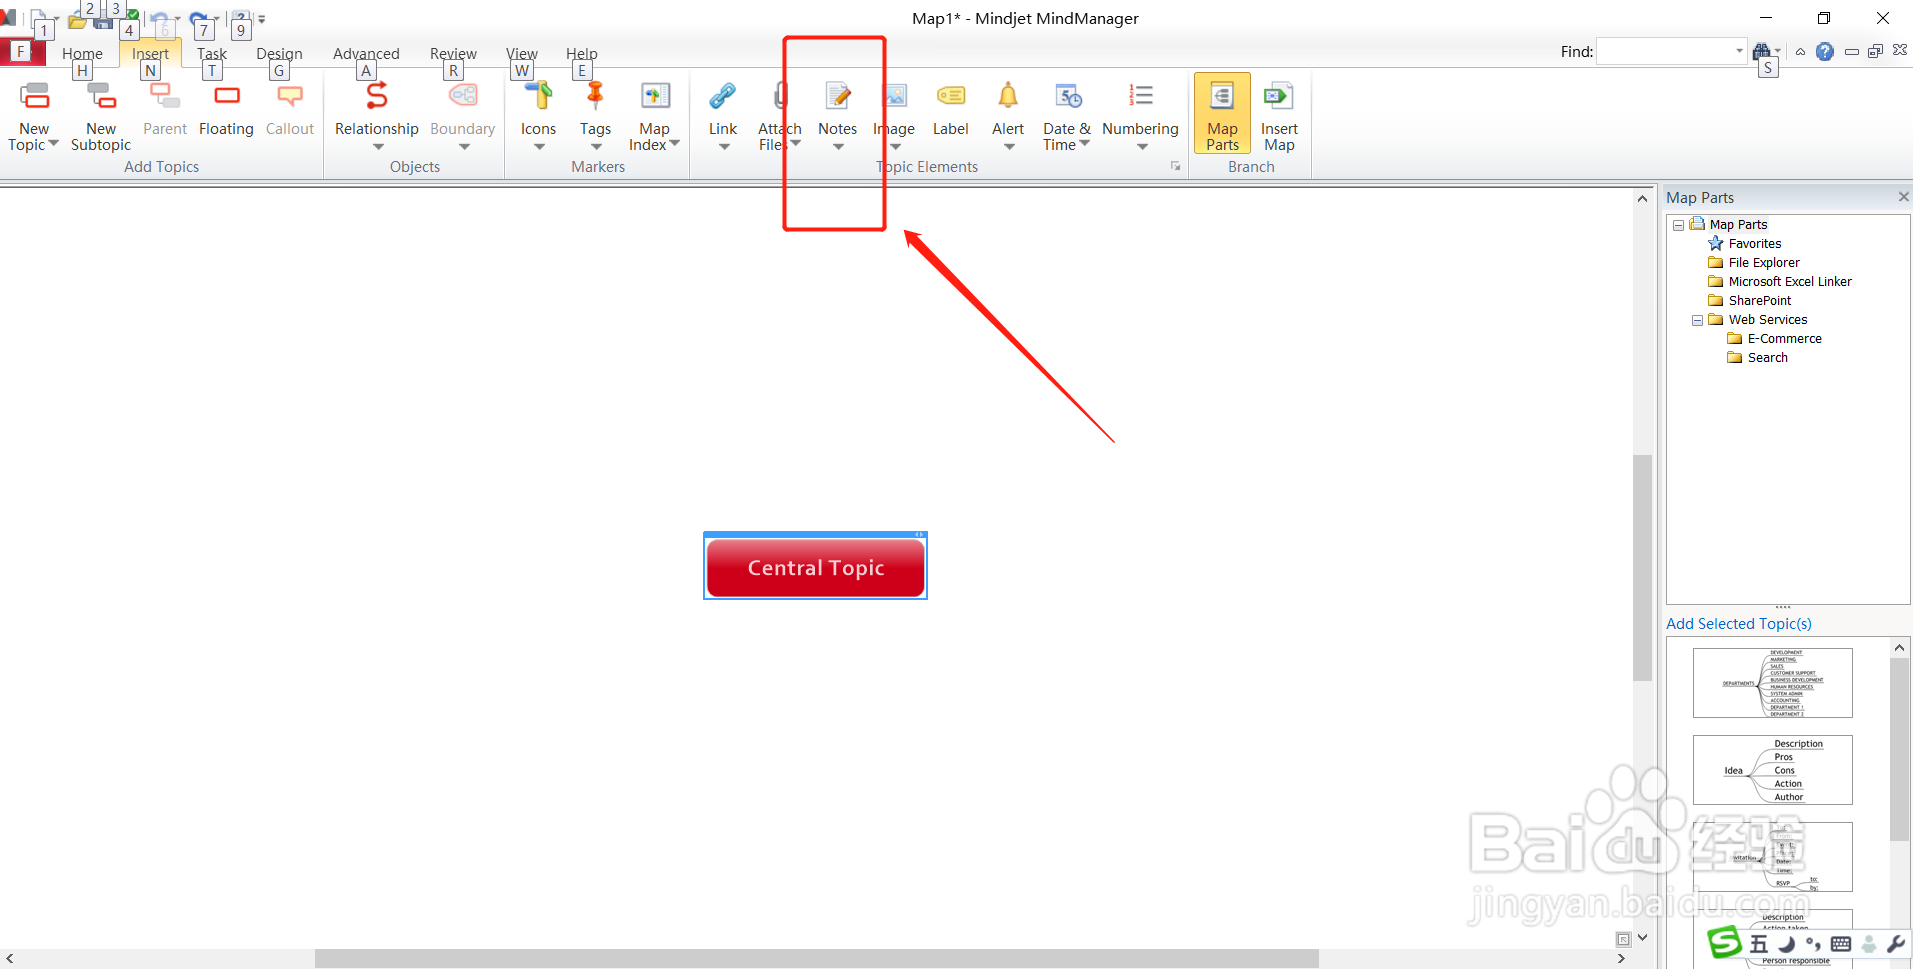Switch to the Home tab
The height and width of the screenshot is (969, 1913).
click(x=82, y=54)
